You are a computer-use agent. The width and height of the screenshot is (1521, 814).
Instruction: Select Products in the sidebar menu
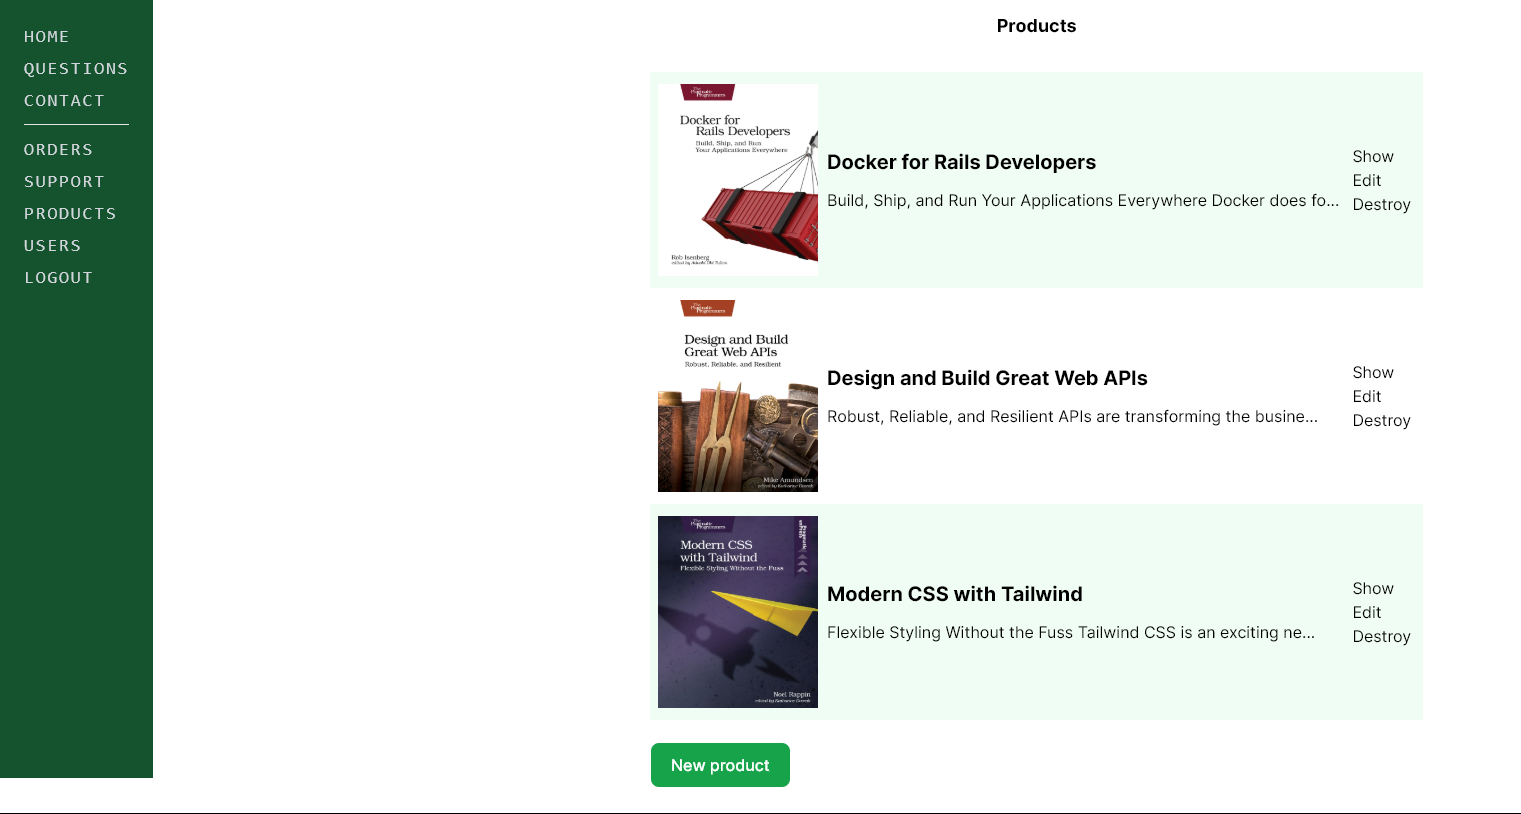[x=70, y=214]
